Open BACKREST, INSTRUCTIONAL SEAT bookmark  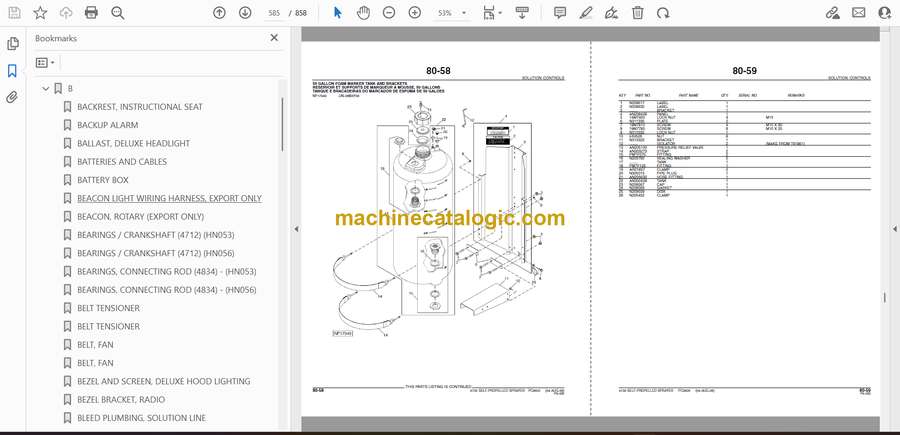[x=139, y=107]
